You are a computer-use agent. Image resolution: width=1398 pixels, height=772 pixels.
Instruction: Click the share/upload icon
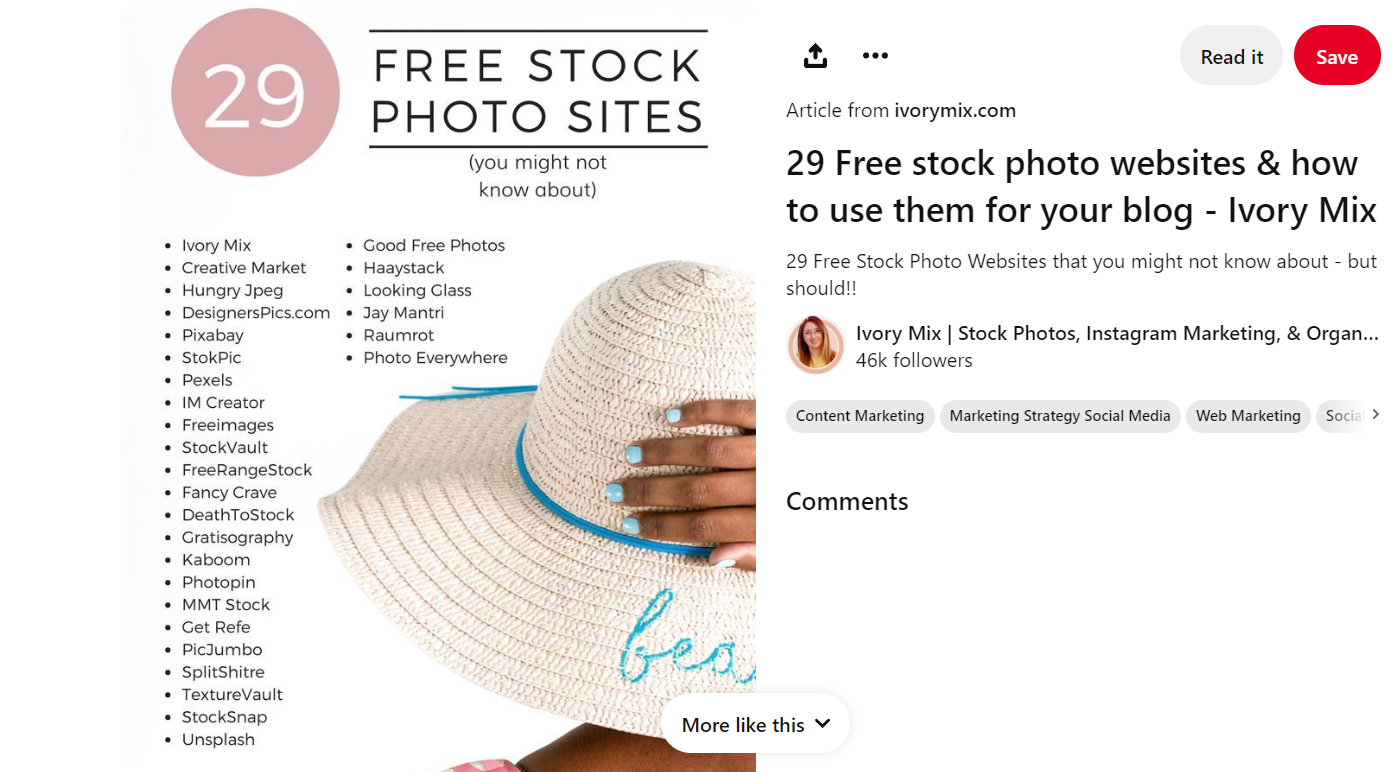point(815,56)
